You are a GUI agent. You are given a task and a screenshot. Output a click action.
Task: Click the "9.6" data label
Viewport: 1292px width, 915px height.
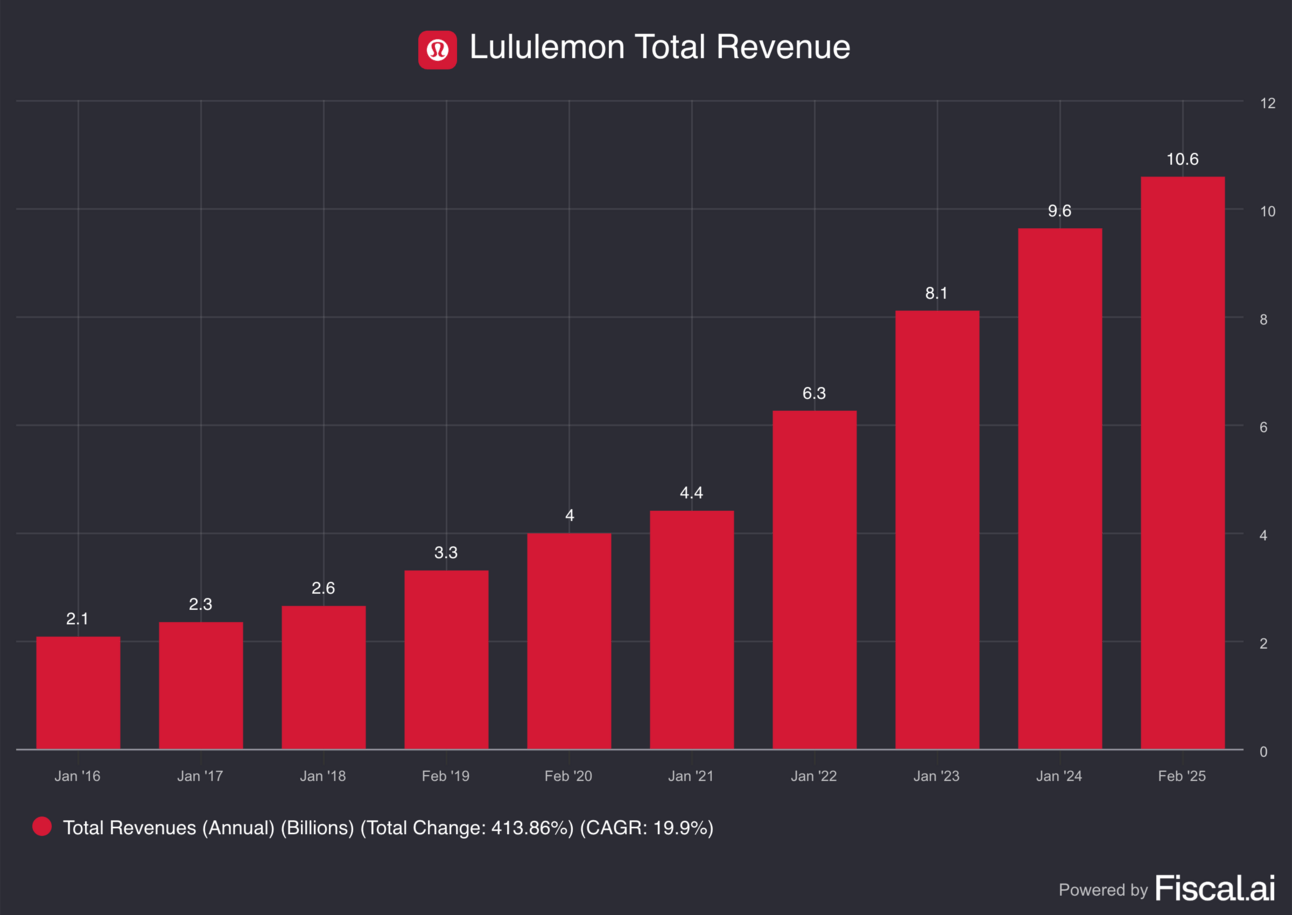click(x=1060, y=211)
